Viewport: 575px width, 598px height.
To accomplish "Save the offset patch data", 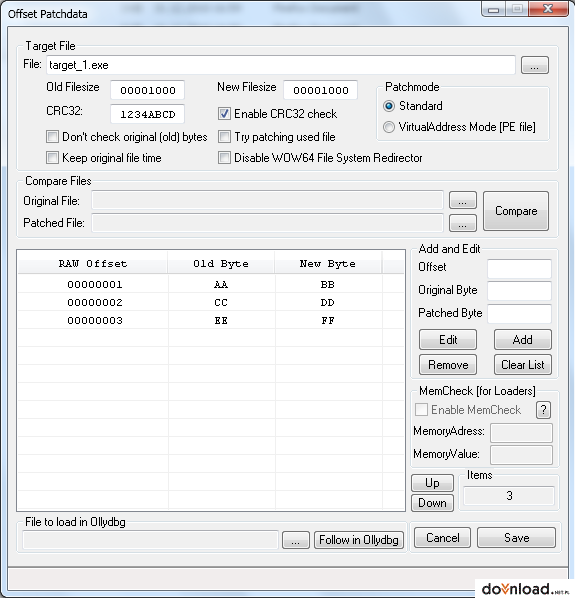I will coord(516,538).
